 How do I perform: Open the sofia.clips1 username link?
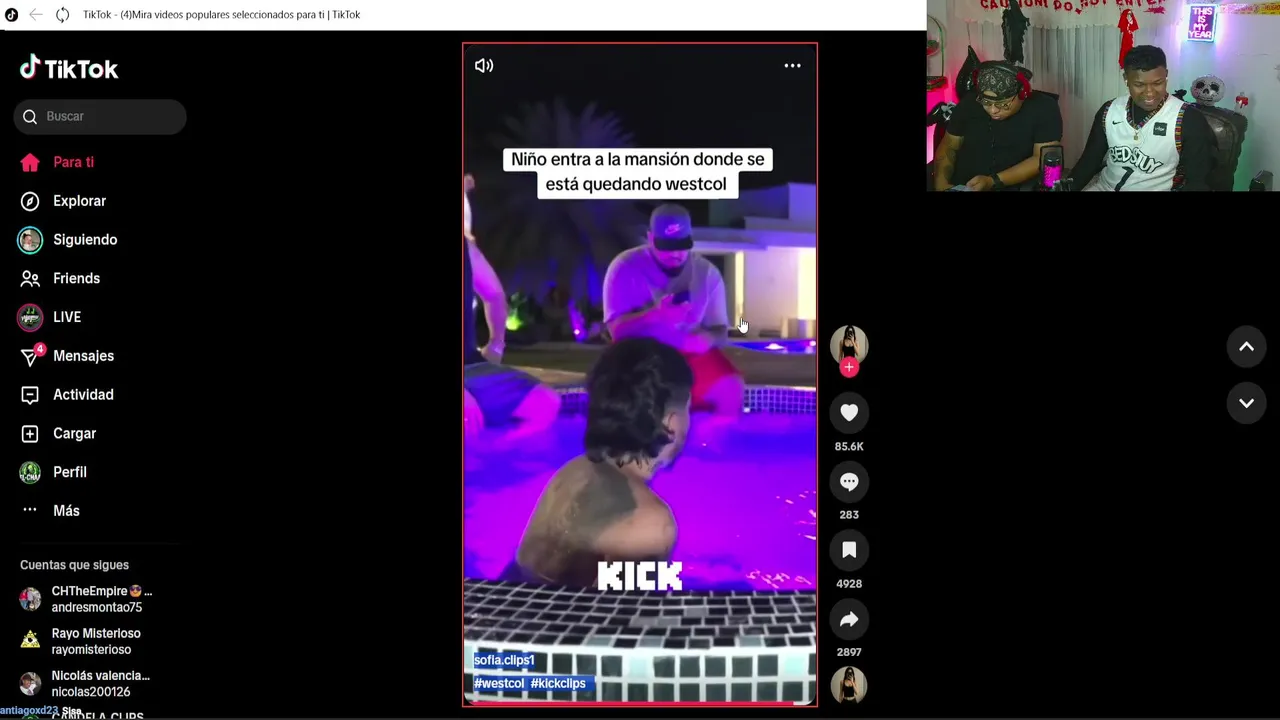[x=504, y=660]
